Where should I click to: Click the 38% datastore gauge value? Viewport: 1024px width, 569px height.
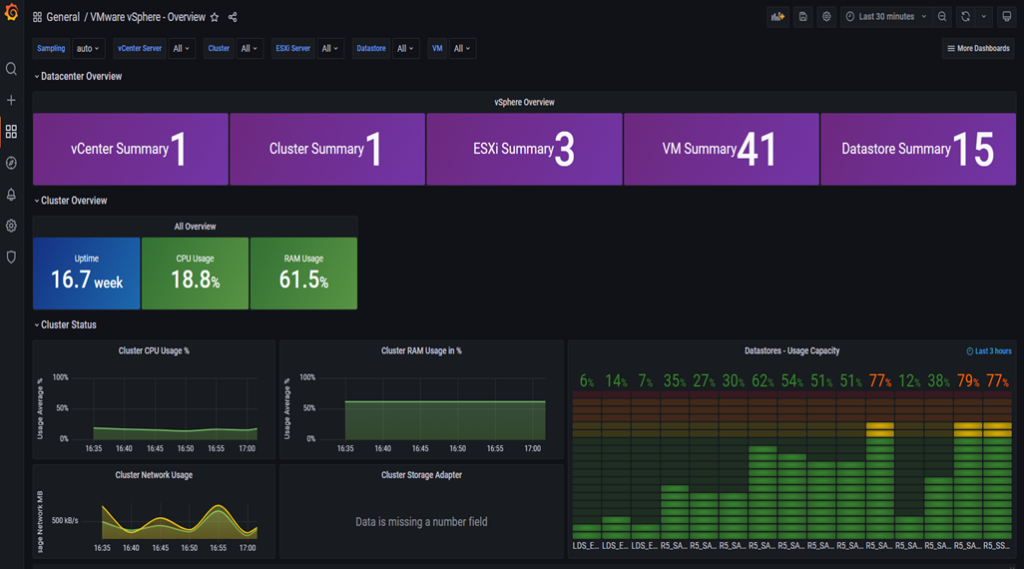(938, 381)
